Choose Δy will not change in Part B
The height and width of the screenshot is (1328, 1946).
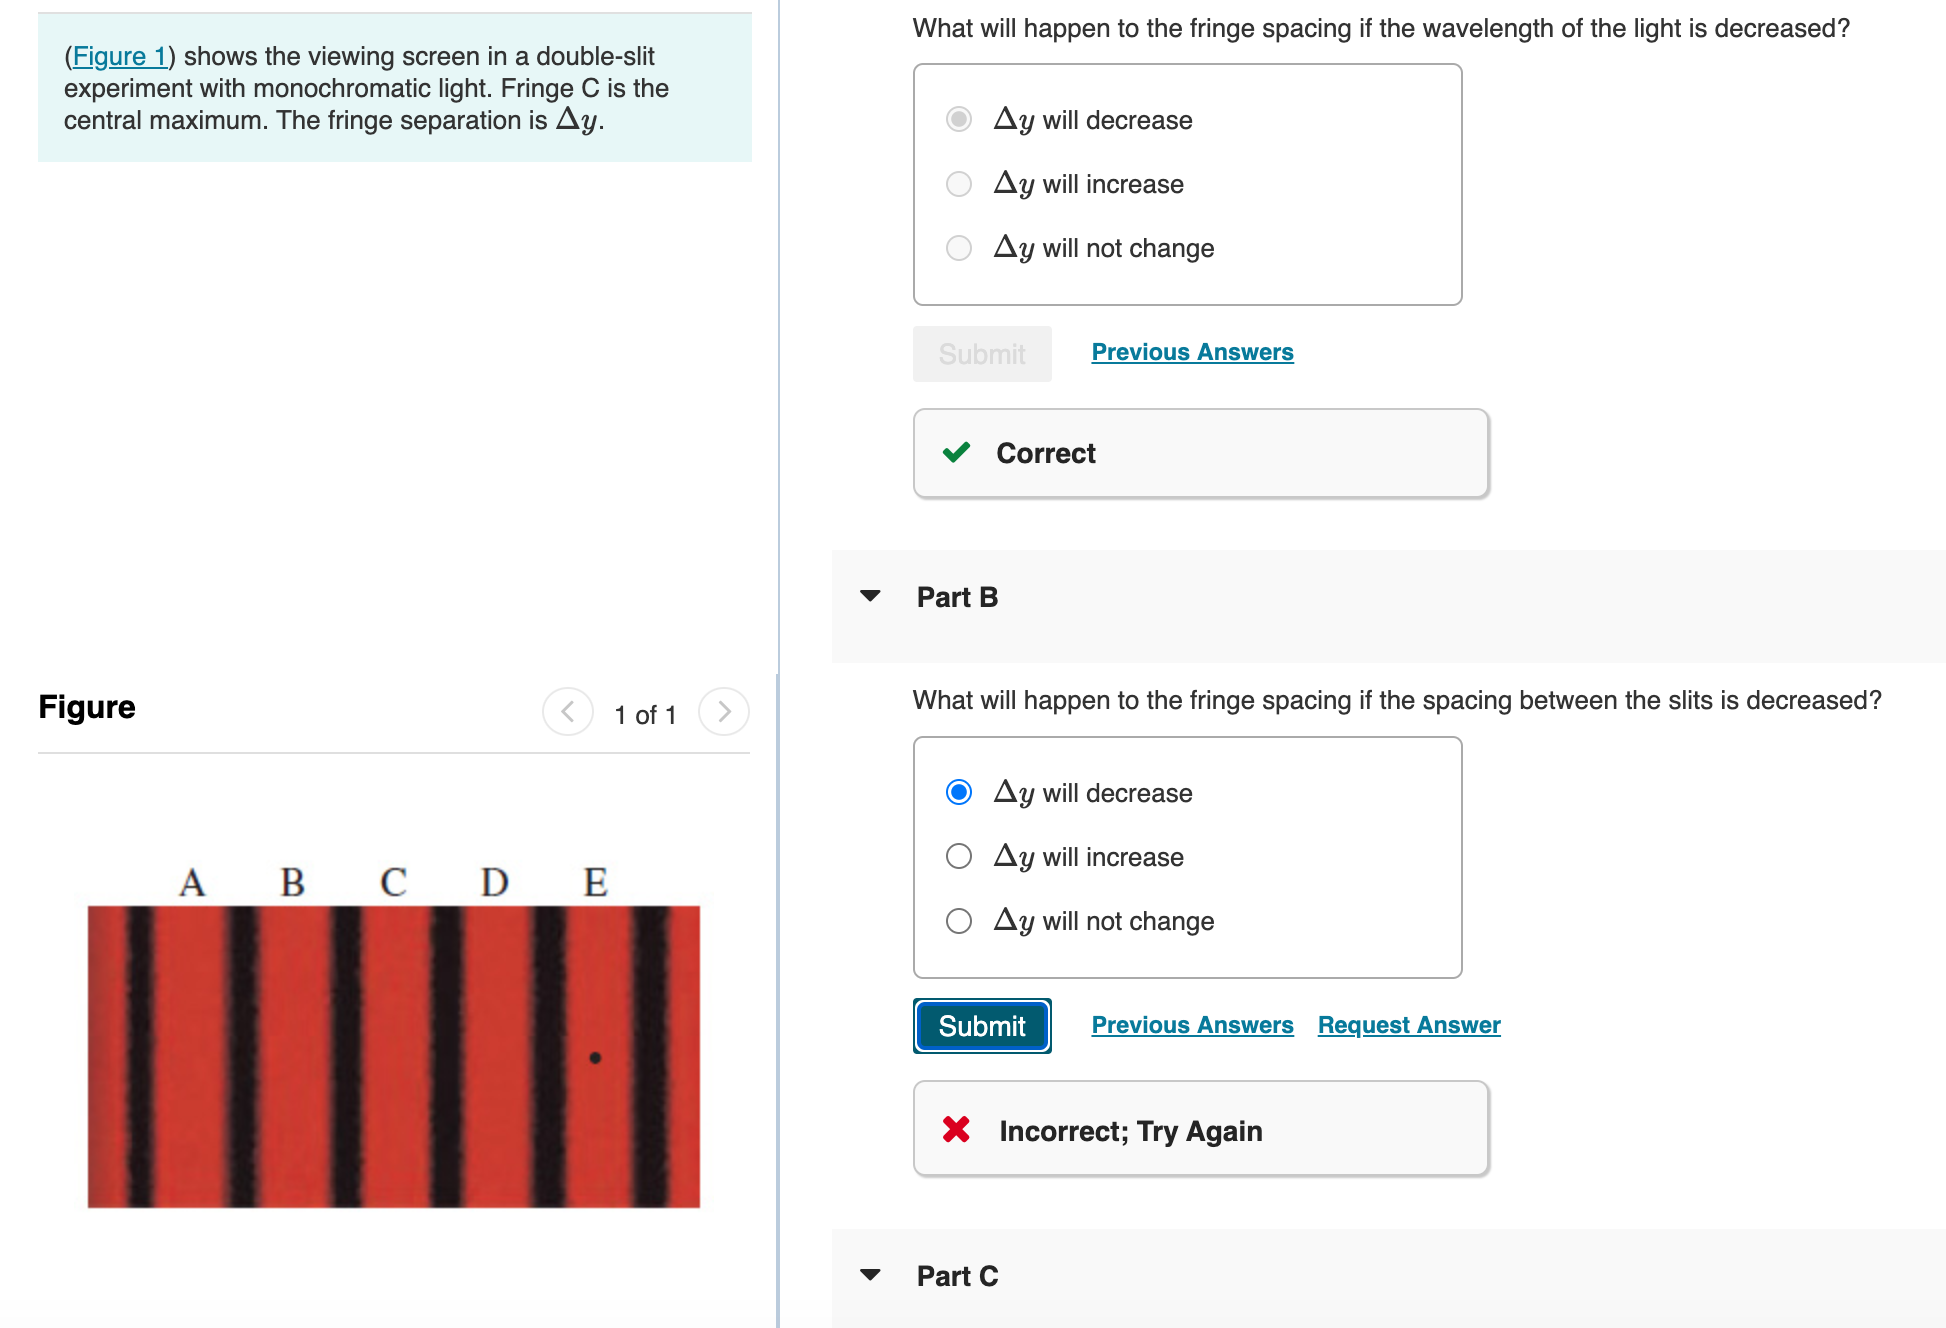click(958, 920)
